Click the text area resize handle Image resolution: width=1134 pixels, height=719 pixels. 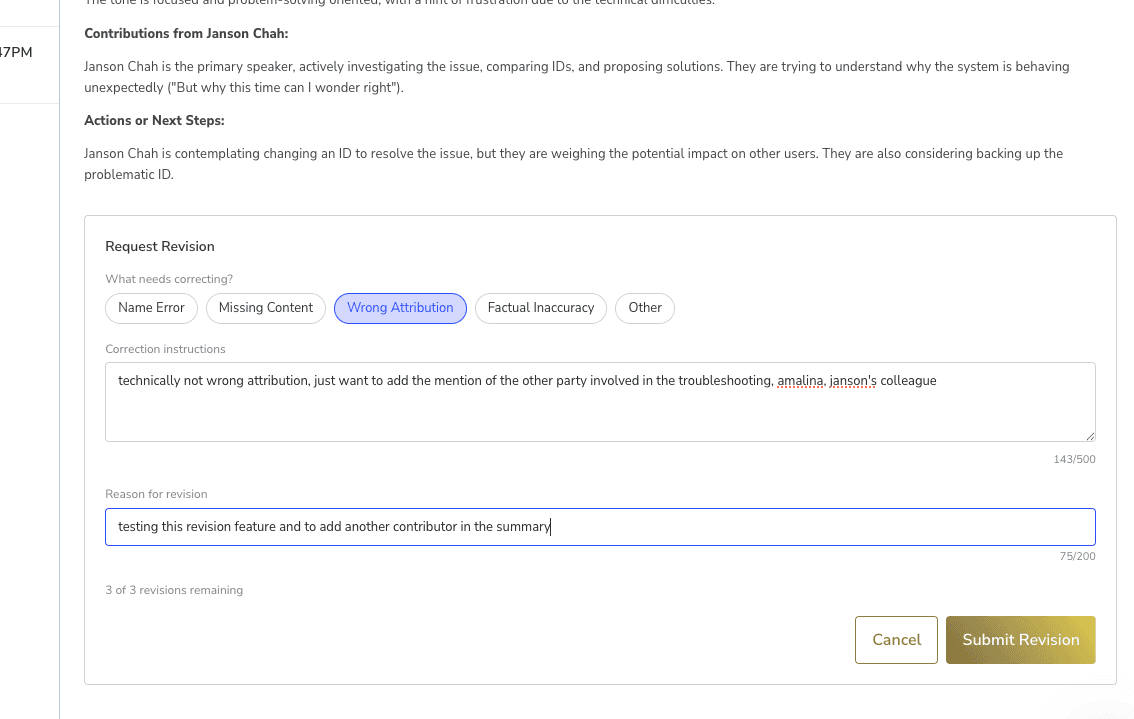point(1090,436)
